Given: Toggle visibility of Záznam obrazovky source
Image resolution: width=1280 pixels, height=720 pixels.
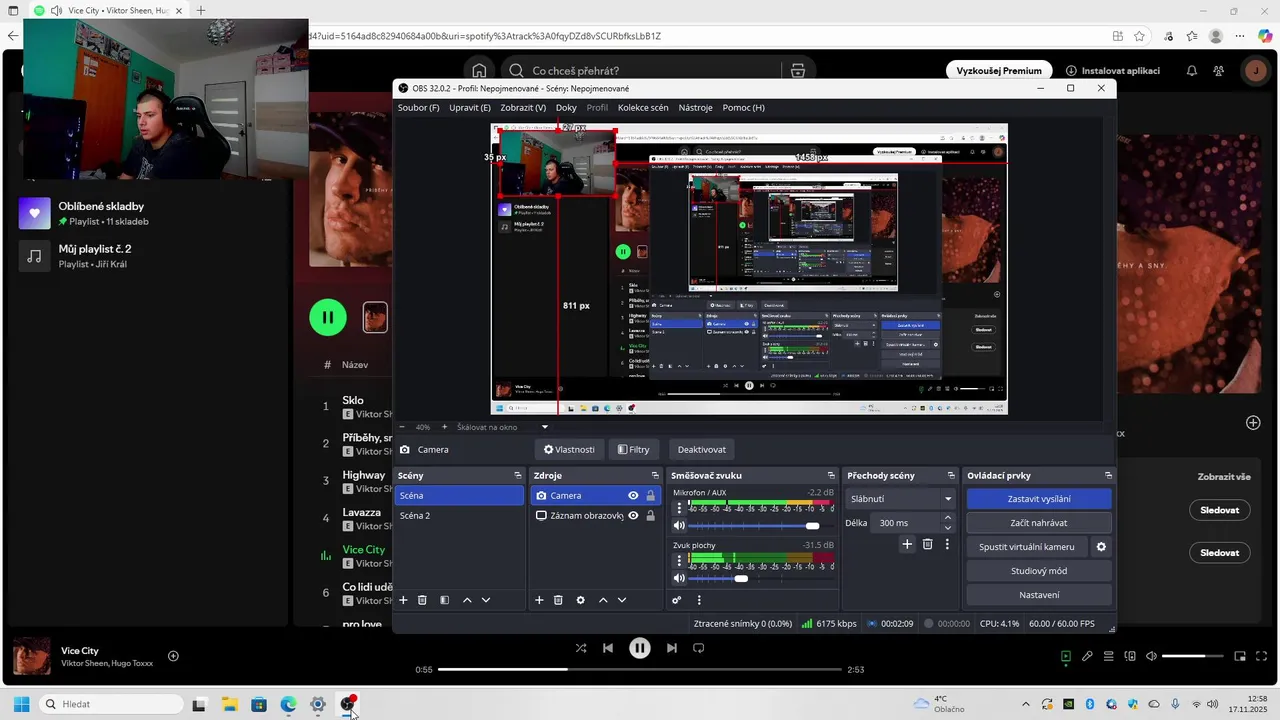Looking at the screenshot, I should tap(633, 516).
